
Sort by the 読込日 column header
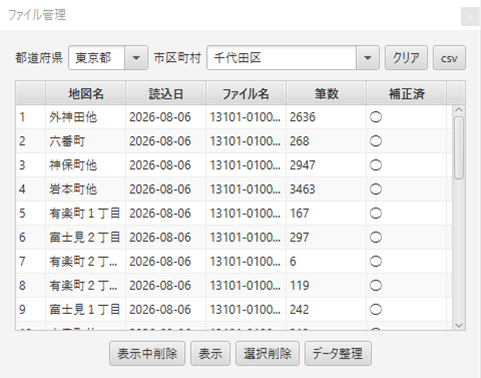(166, 94)
